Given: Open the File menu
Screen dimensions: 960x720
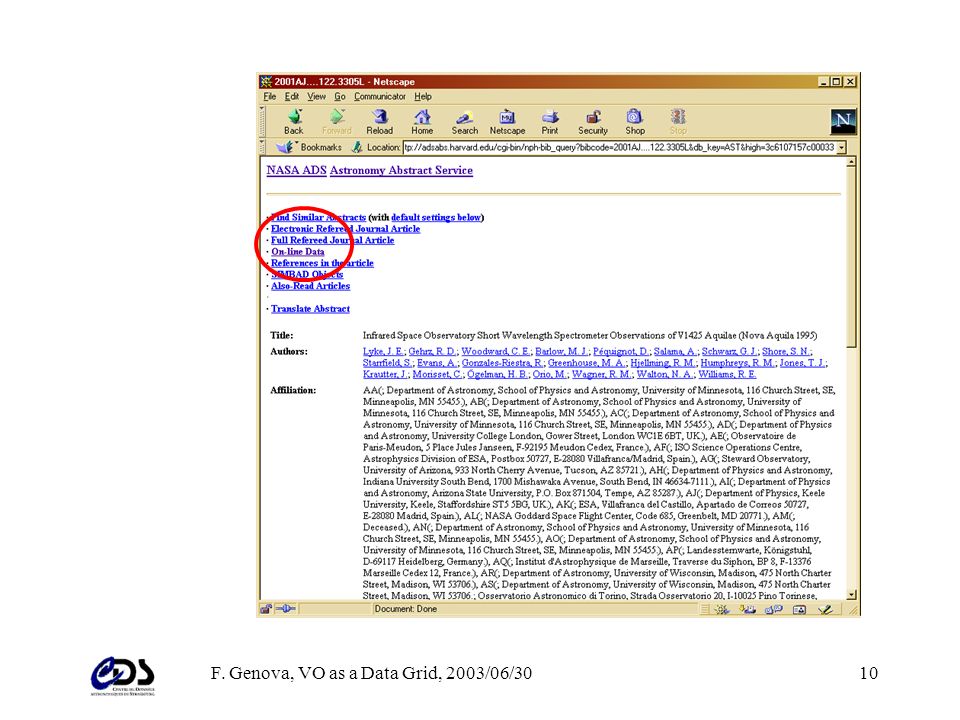Looking at the screenshot, I should click(x=269, y=97).
